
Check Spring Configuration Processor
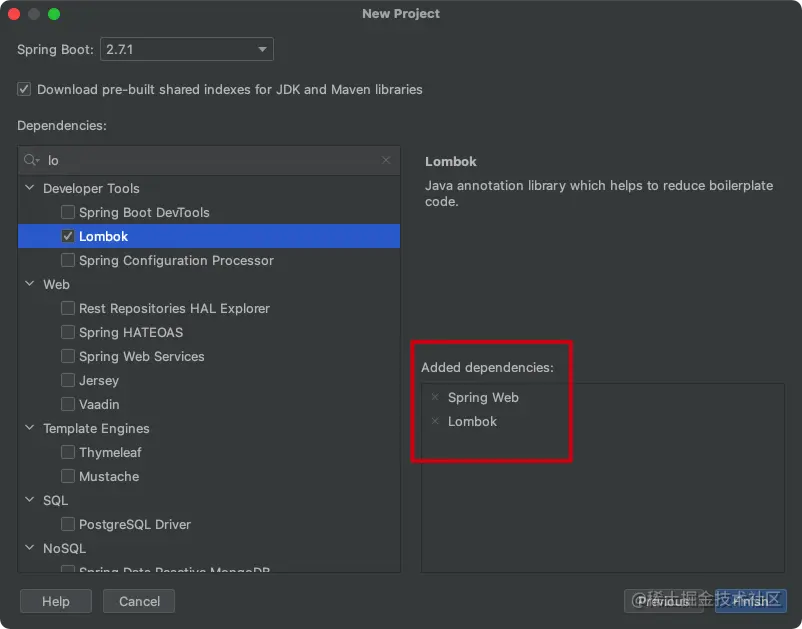click(68, 260)
